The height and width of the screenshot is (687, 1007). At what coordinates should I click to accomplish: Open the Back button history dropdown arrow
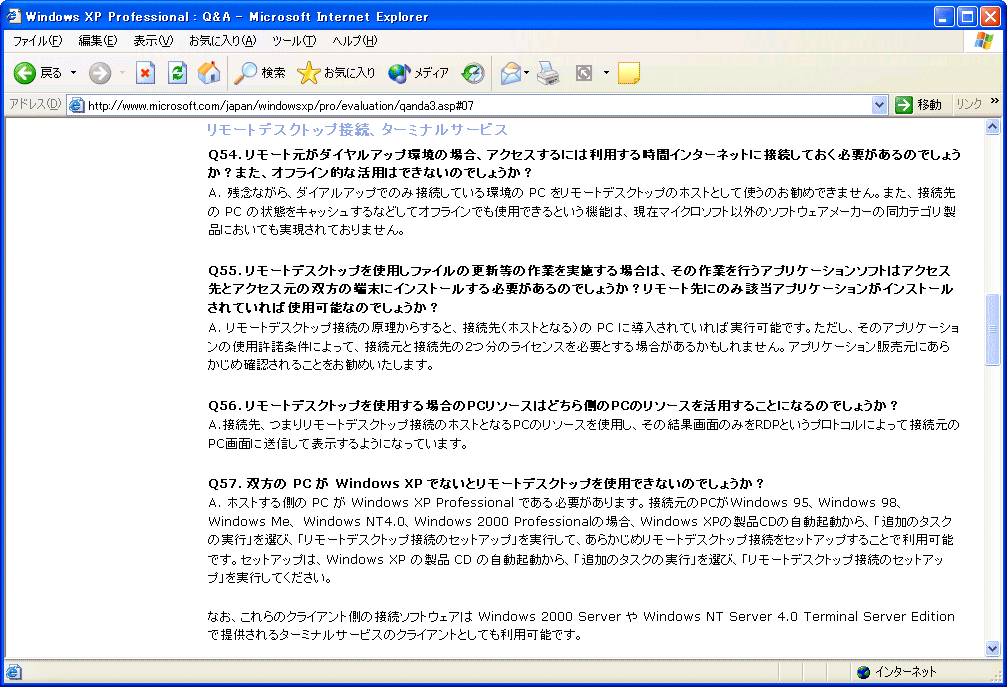[73, 73]
